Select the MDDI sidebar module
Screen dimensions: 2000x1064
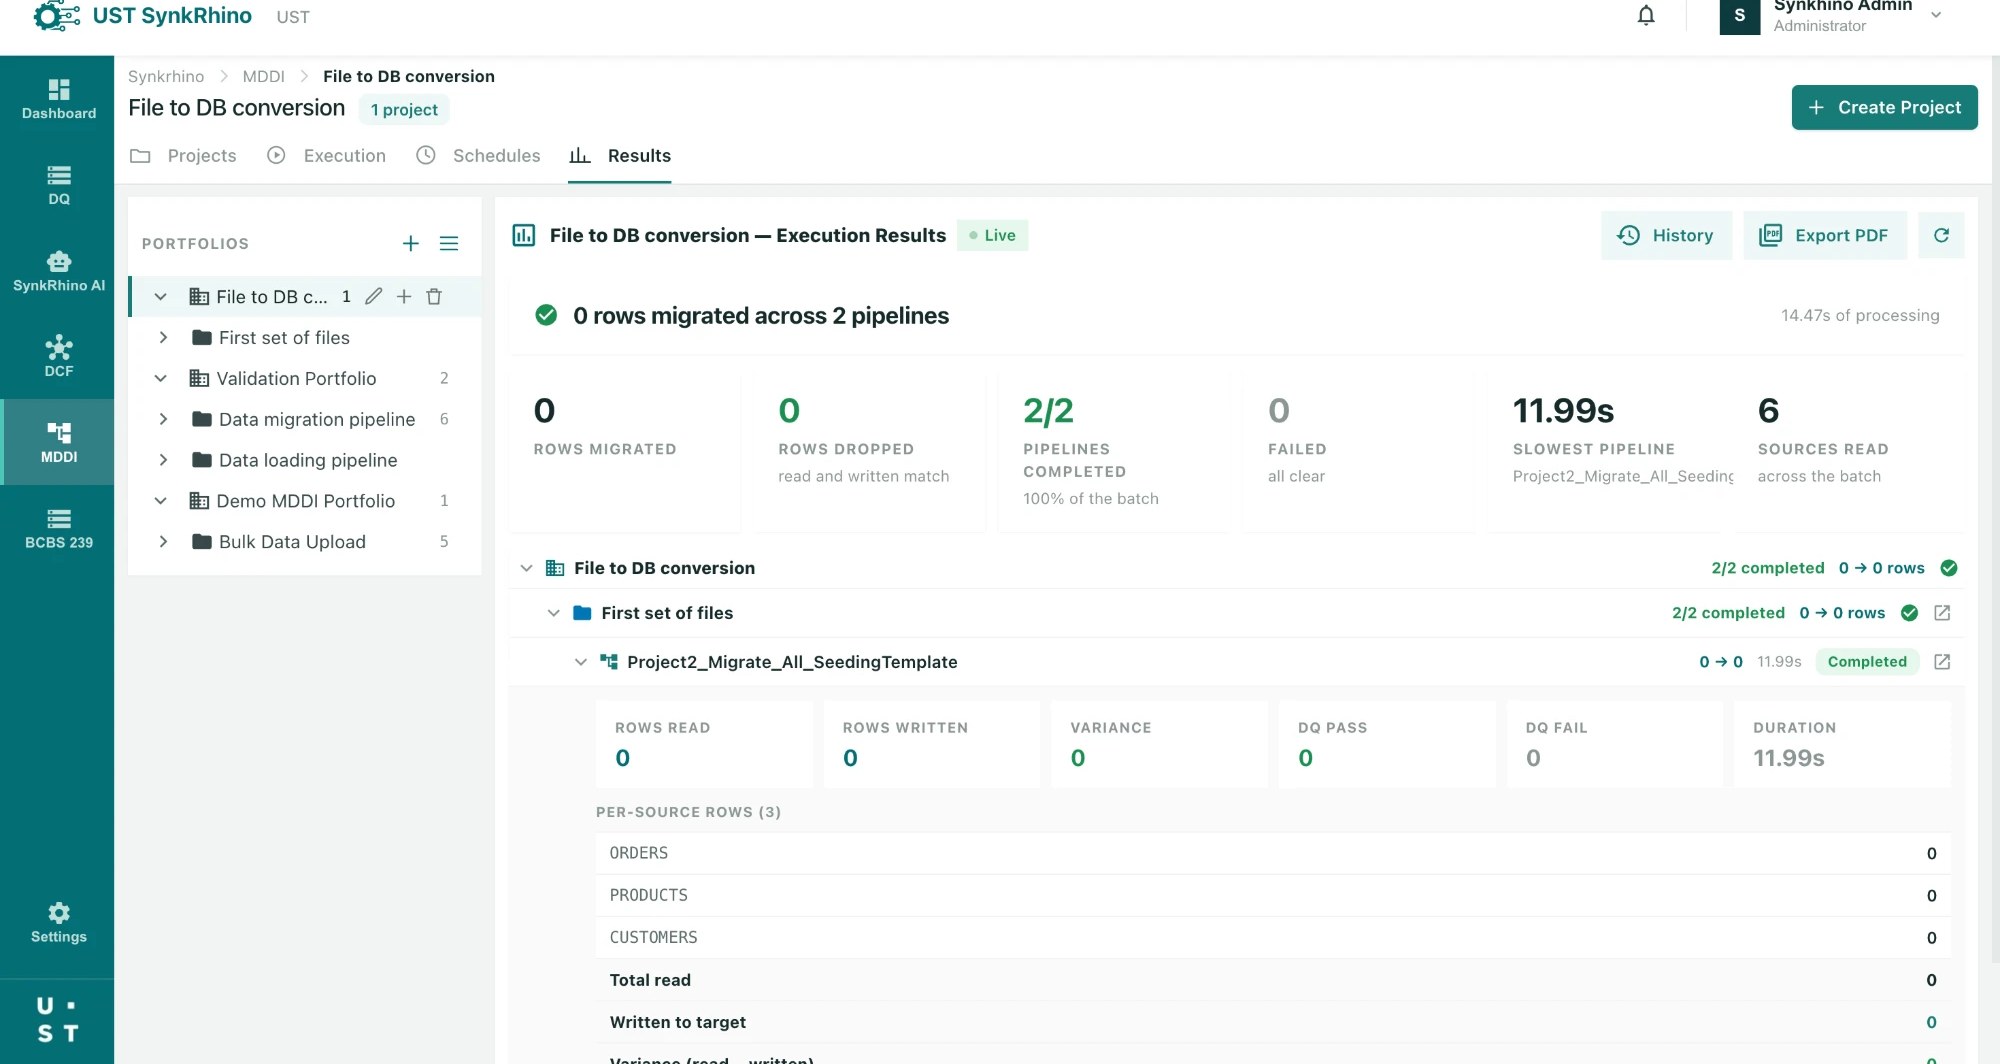point(59,442)
